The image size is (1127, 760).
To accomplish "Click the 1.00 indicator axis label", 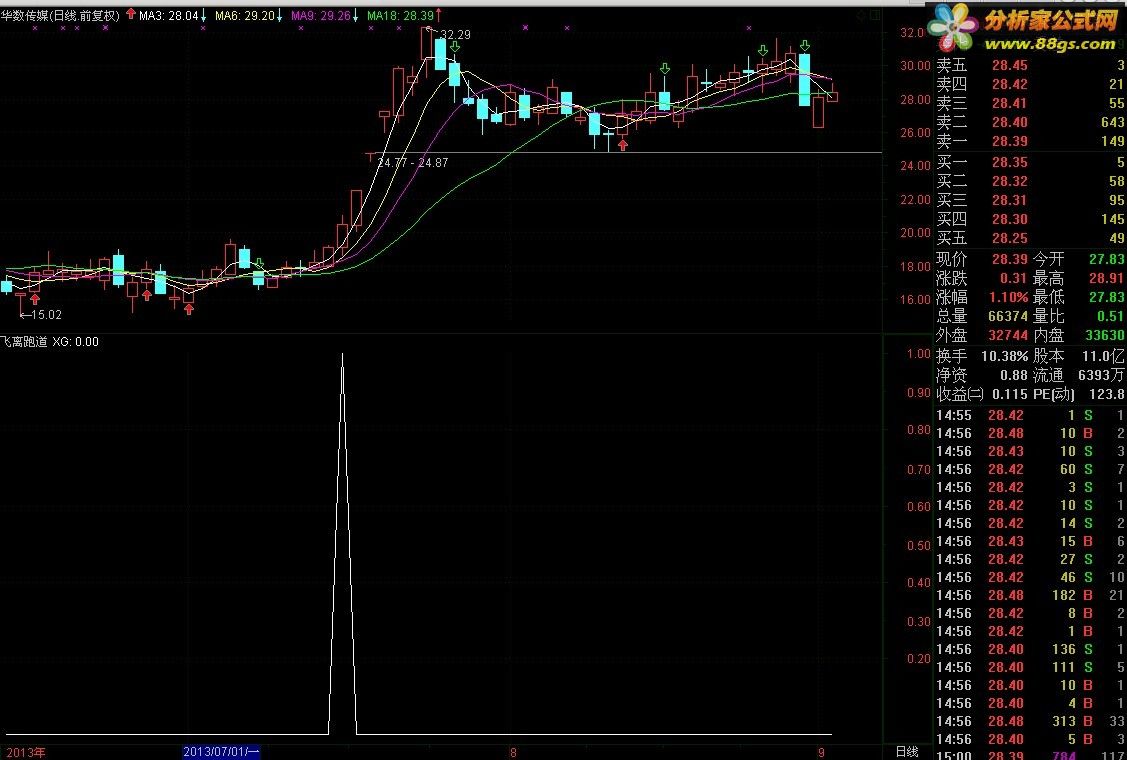I will pos(919,354).
